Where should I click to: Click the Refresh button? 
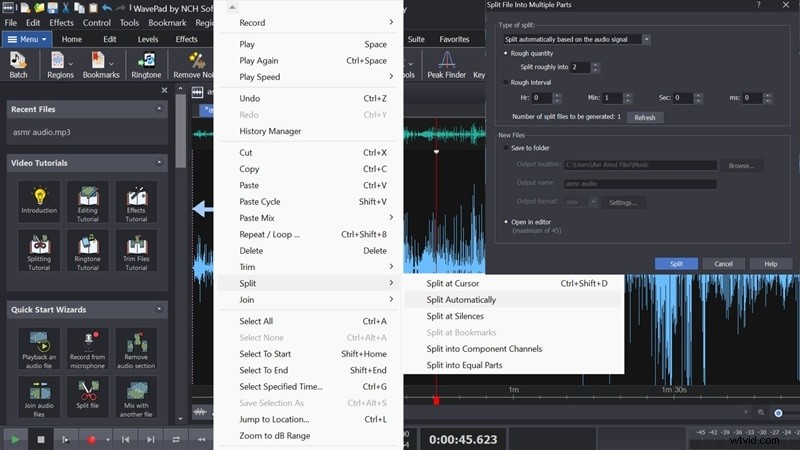pyautogui.click(x=645, y=117)
